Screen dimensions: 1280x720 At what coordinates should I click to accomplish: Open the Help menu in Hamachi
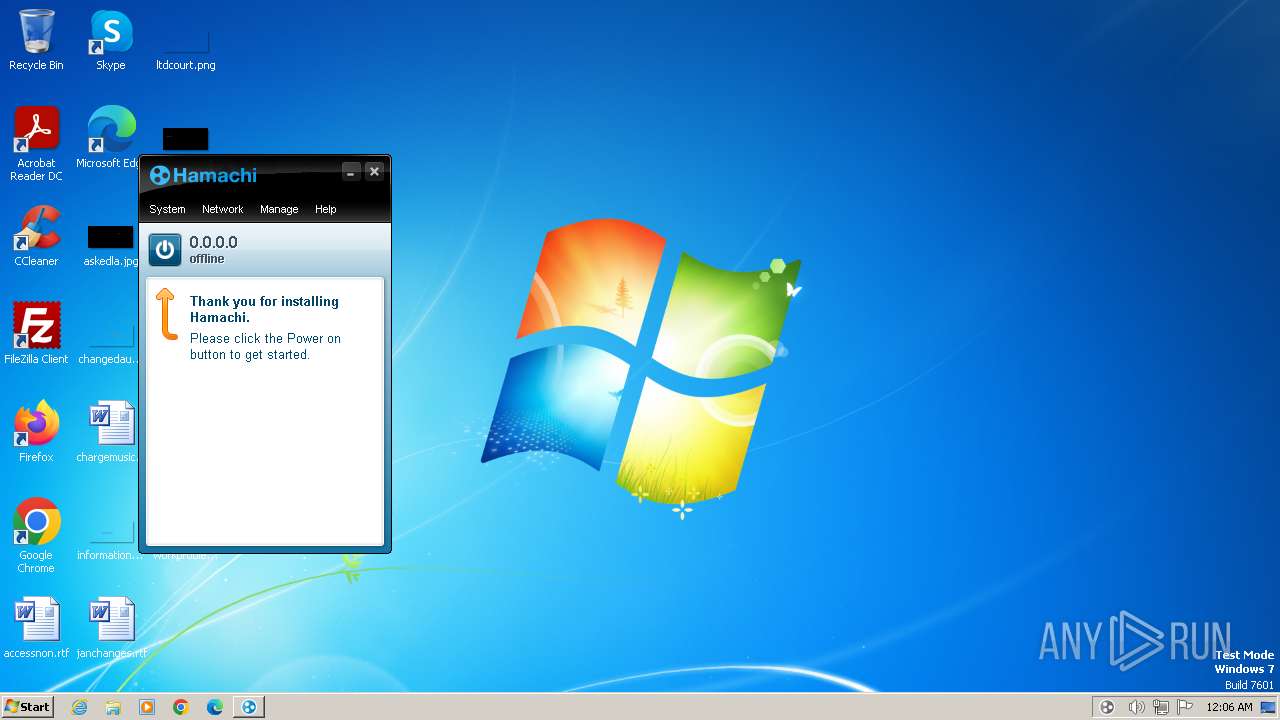(x=325, y=209)
